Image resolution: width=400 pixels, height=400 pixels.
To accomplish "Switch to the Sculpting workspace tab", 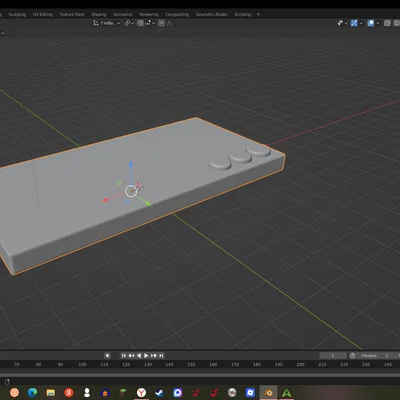I will pyautogui.click(x=17, y=14).
